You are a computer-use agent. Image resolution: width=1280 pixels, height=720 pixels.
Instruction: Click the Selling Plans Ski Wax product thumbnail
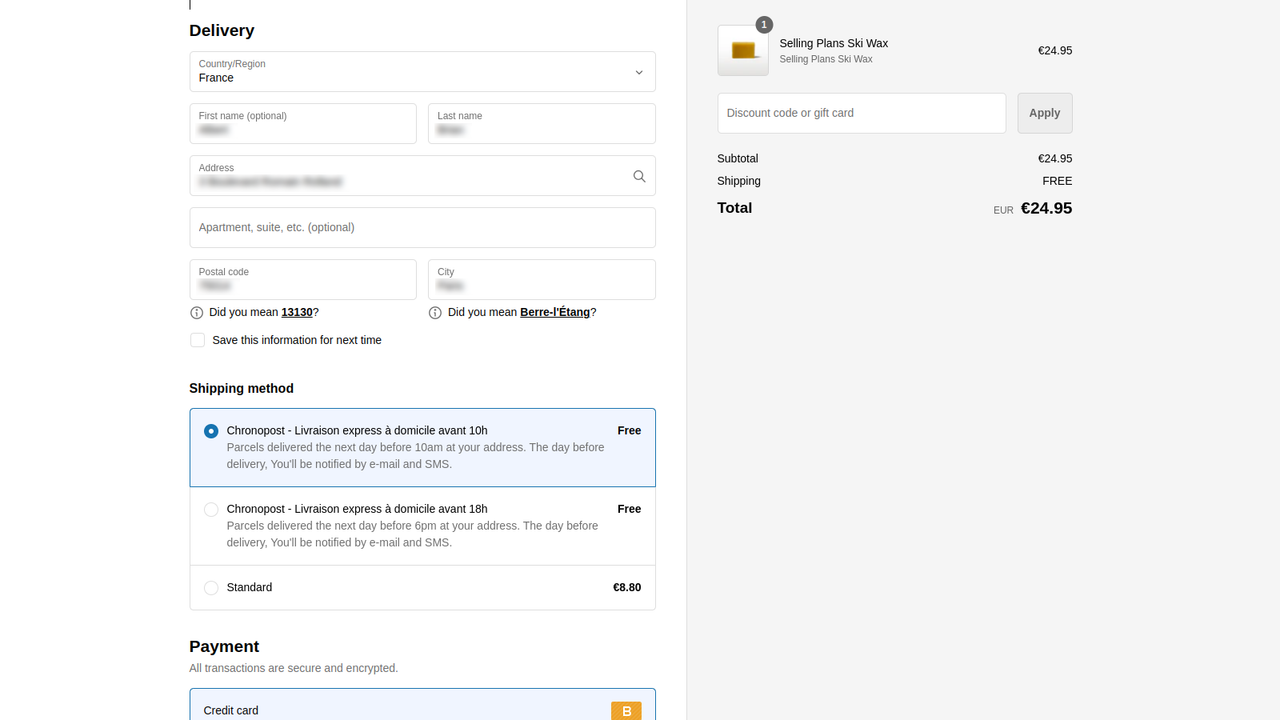point(742,49)
